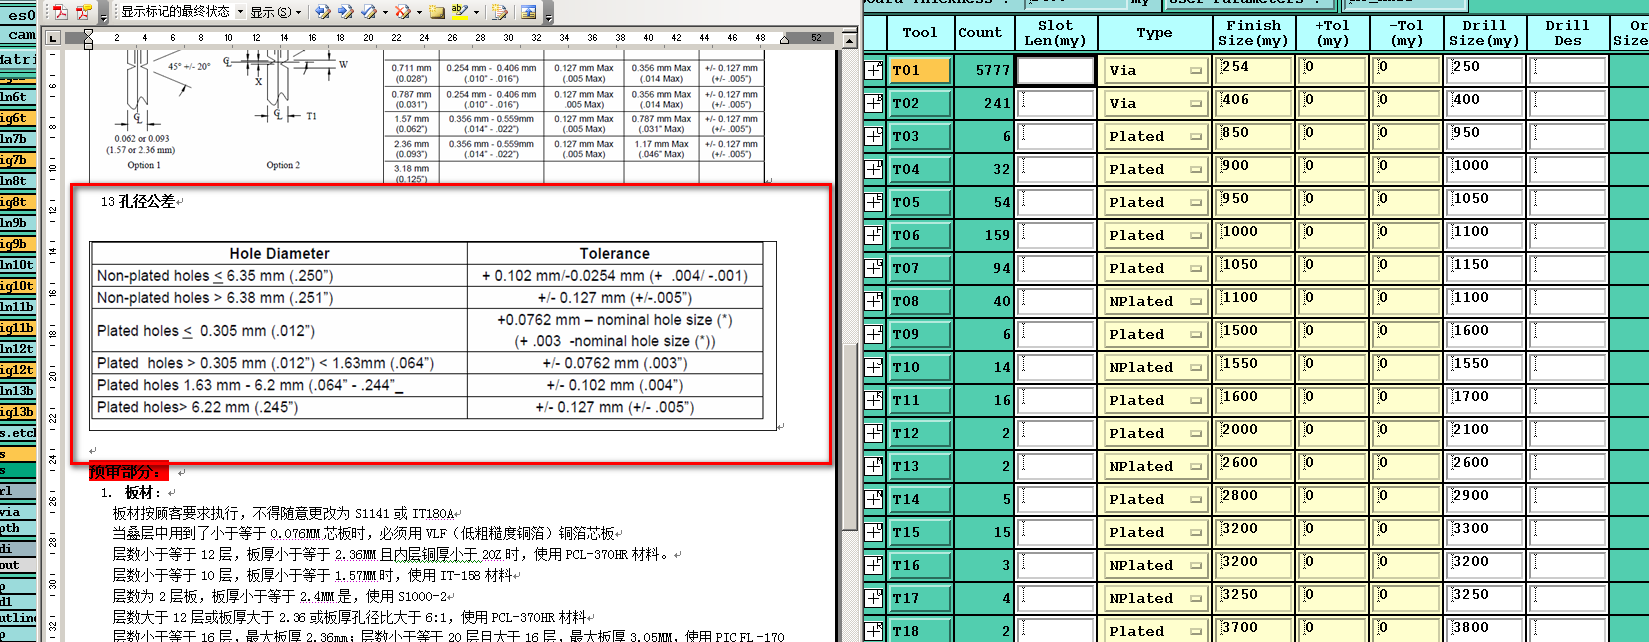The width and height of the screenshot is (1649, 642).
Task: Click the Slot Len field for T01
Action: [x=1056, y=70]
